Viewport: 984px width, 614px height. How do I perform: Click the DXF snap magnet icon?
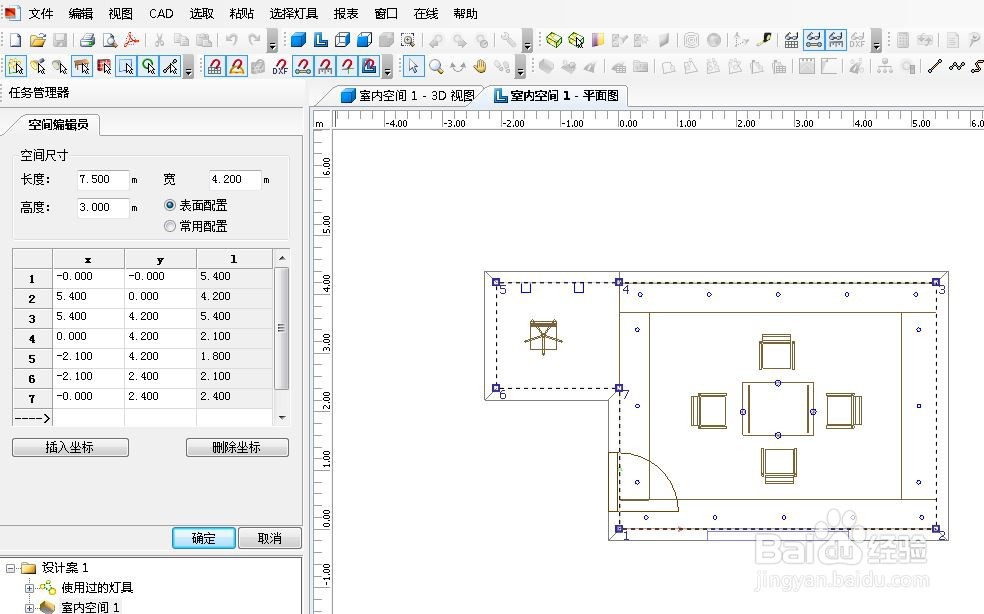coord(280,66)
